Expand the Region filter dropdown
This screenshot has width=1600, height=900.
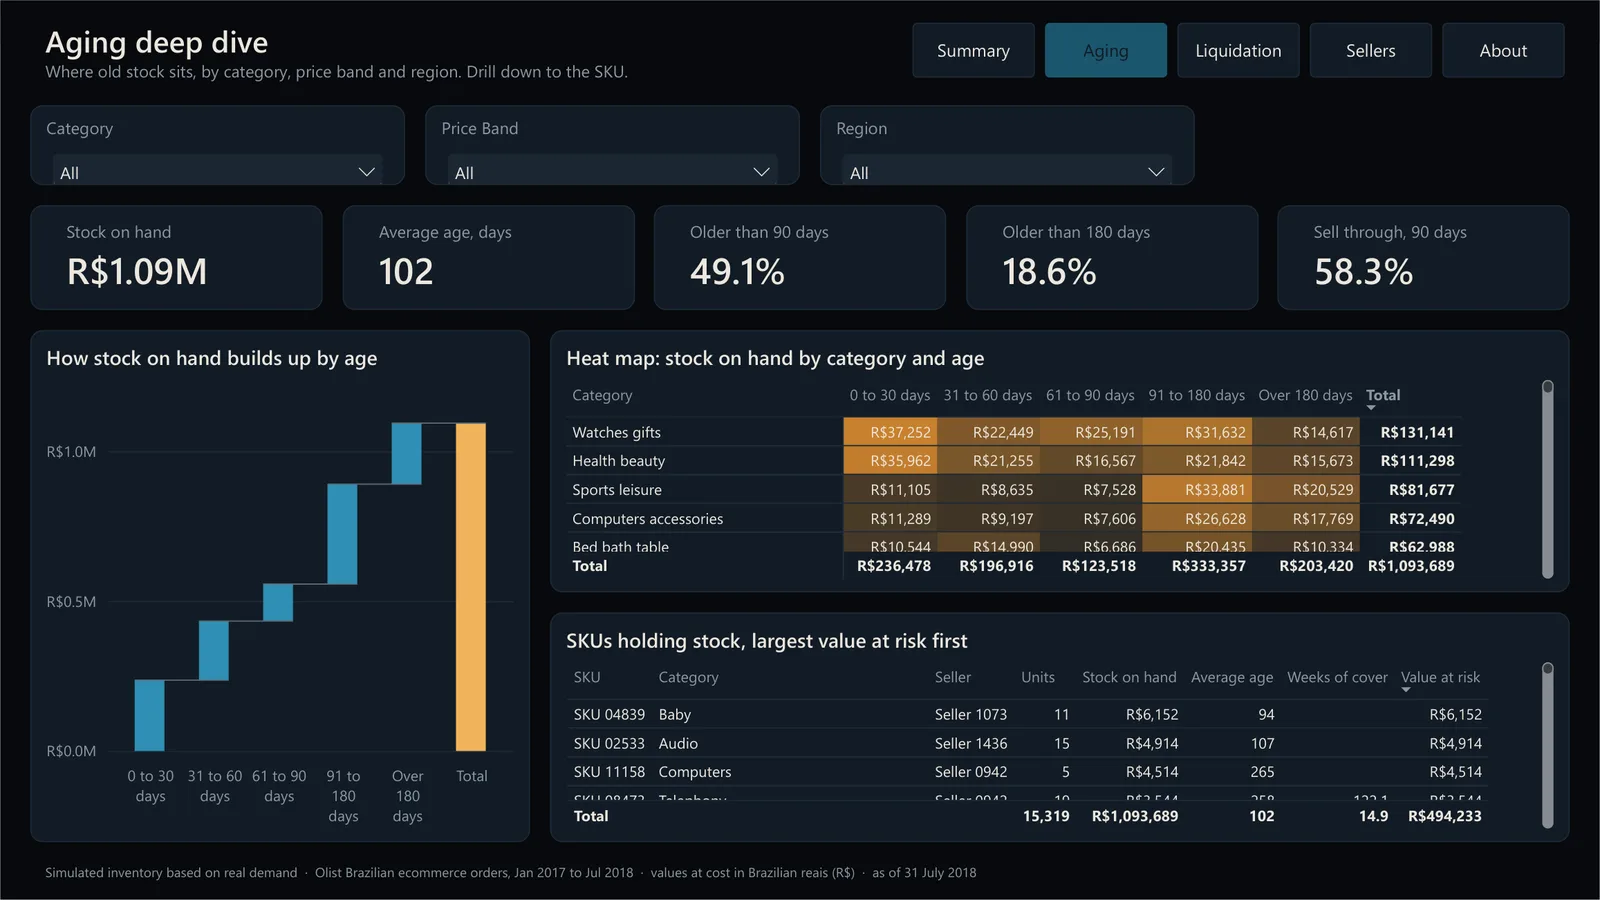click(x=1007, y=171)
